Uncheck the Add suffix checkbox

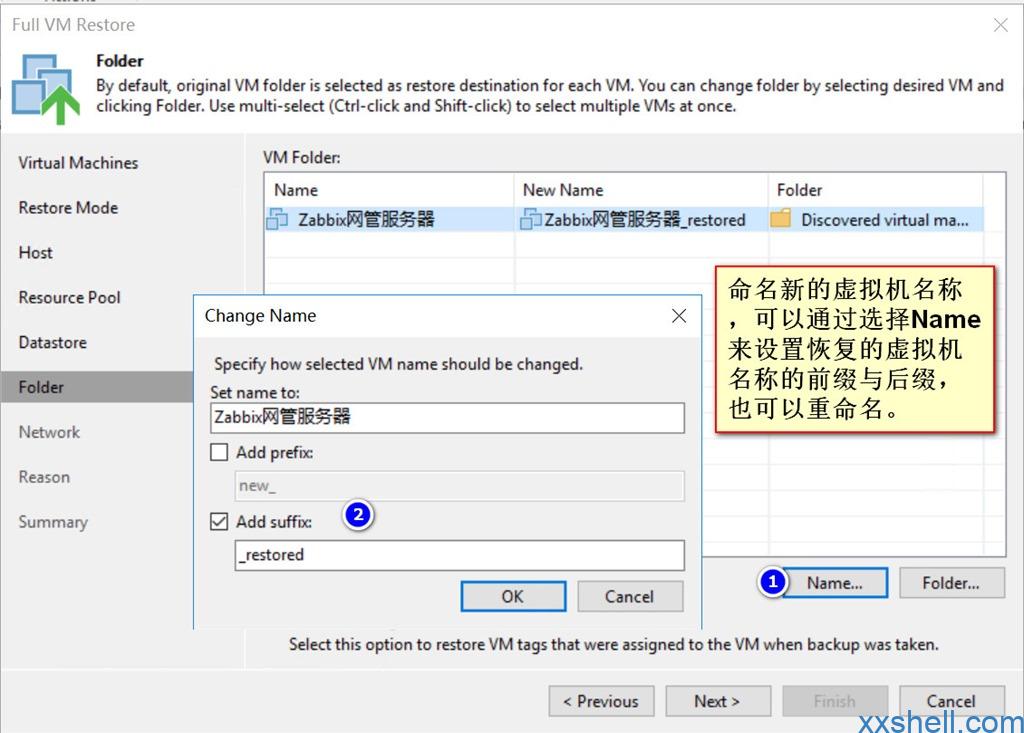pyautogui.click(x=219, y=521)
